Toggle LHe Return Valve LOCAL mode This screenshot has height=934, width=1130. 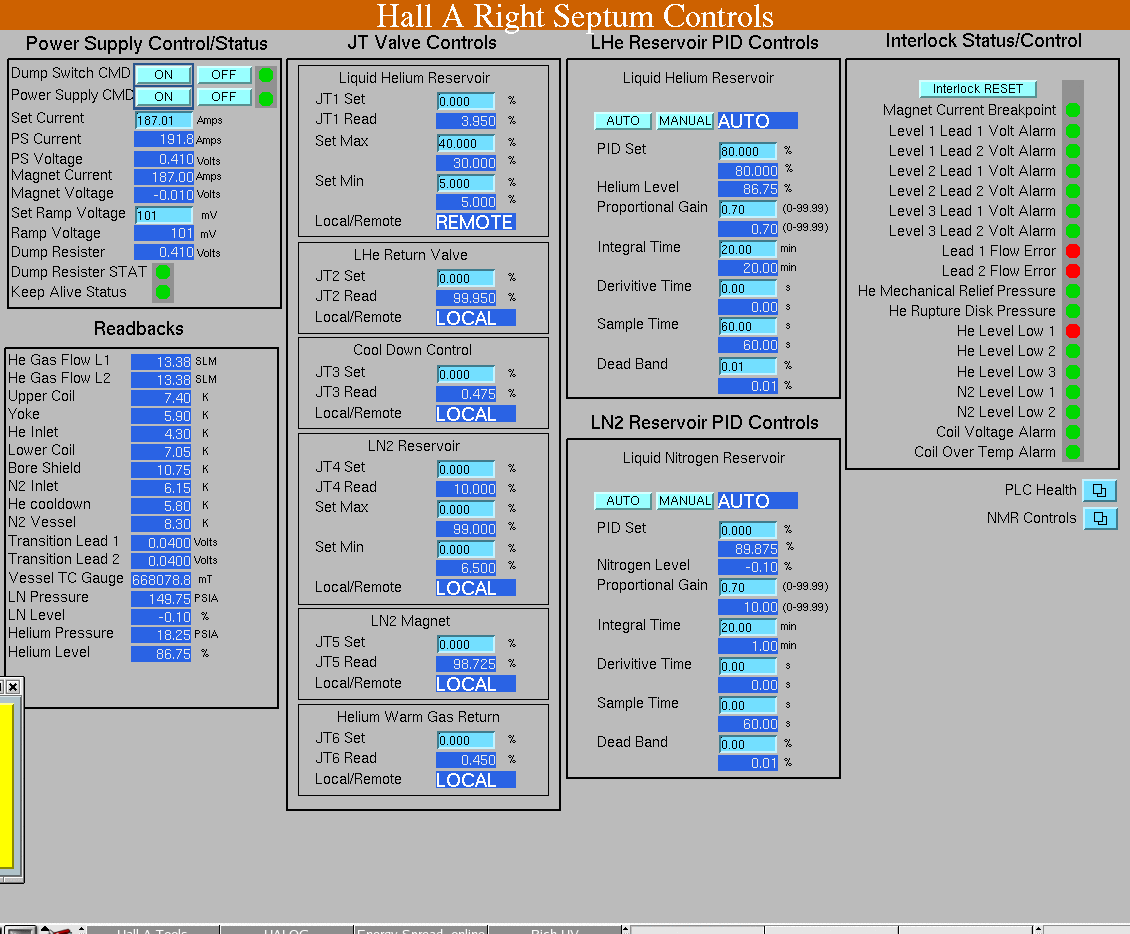pyautogui.click(x=476, y=318)
